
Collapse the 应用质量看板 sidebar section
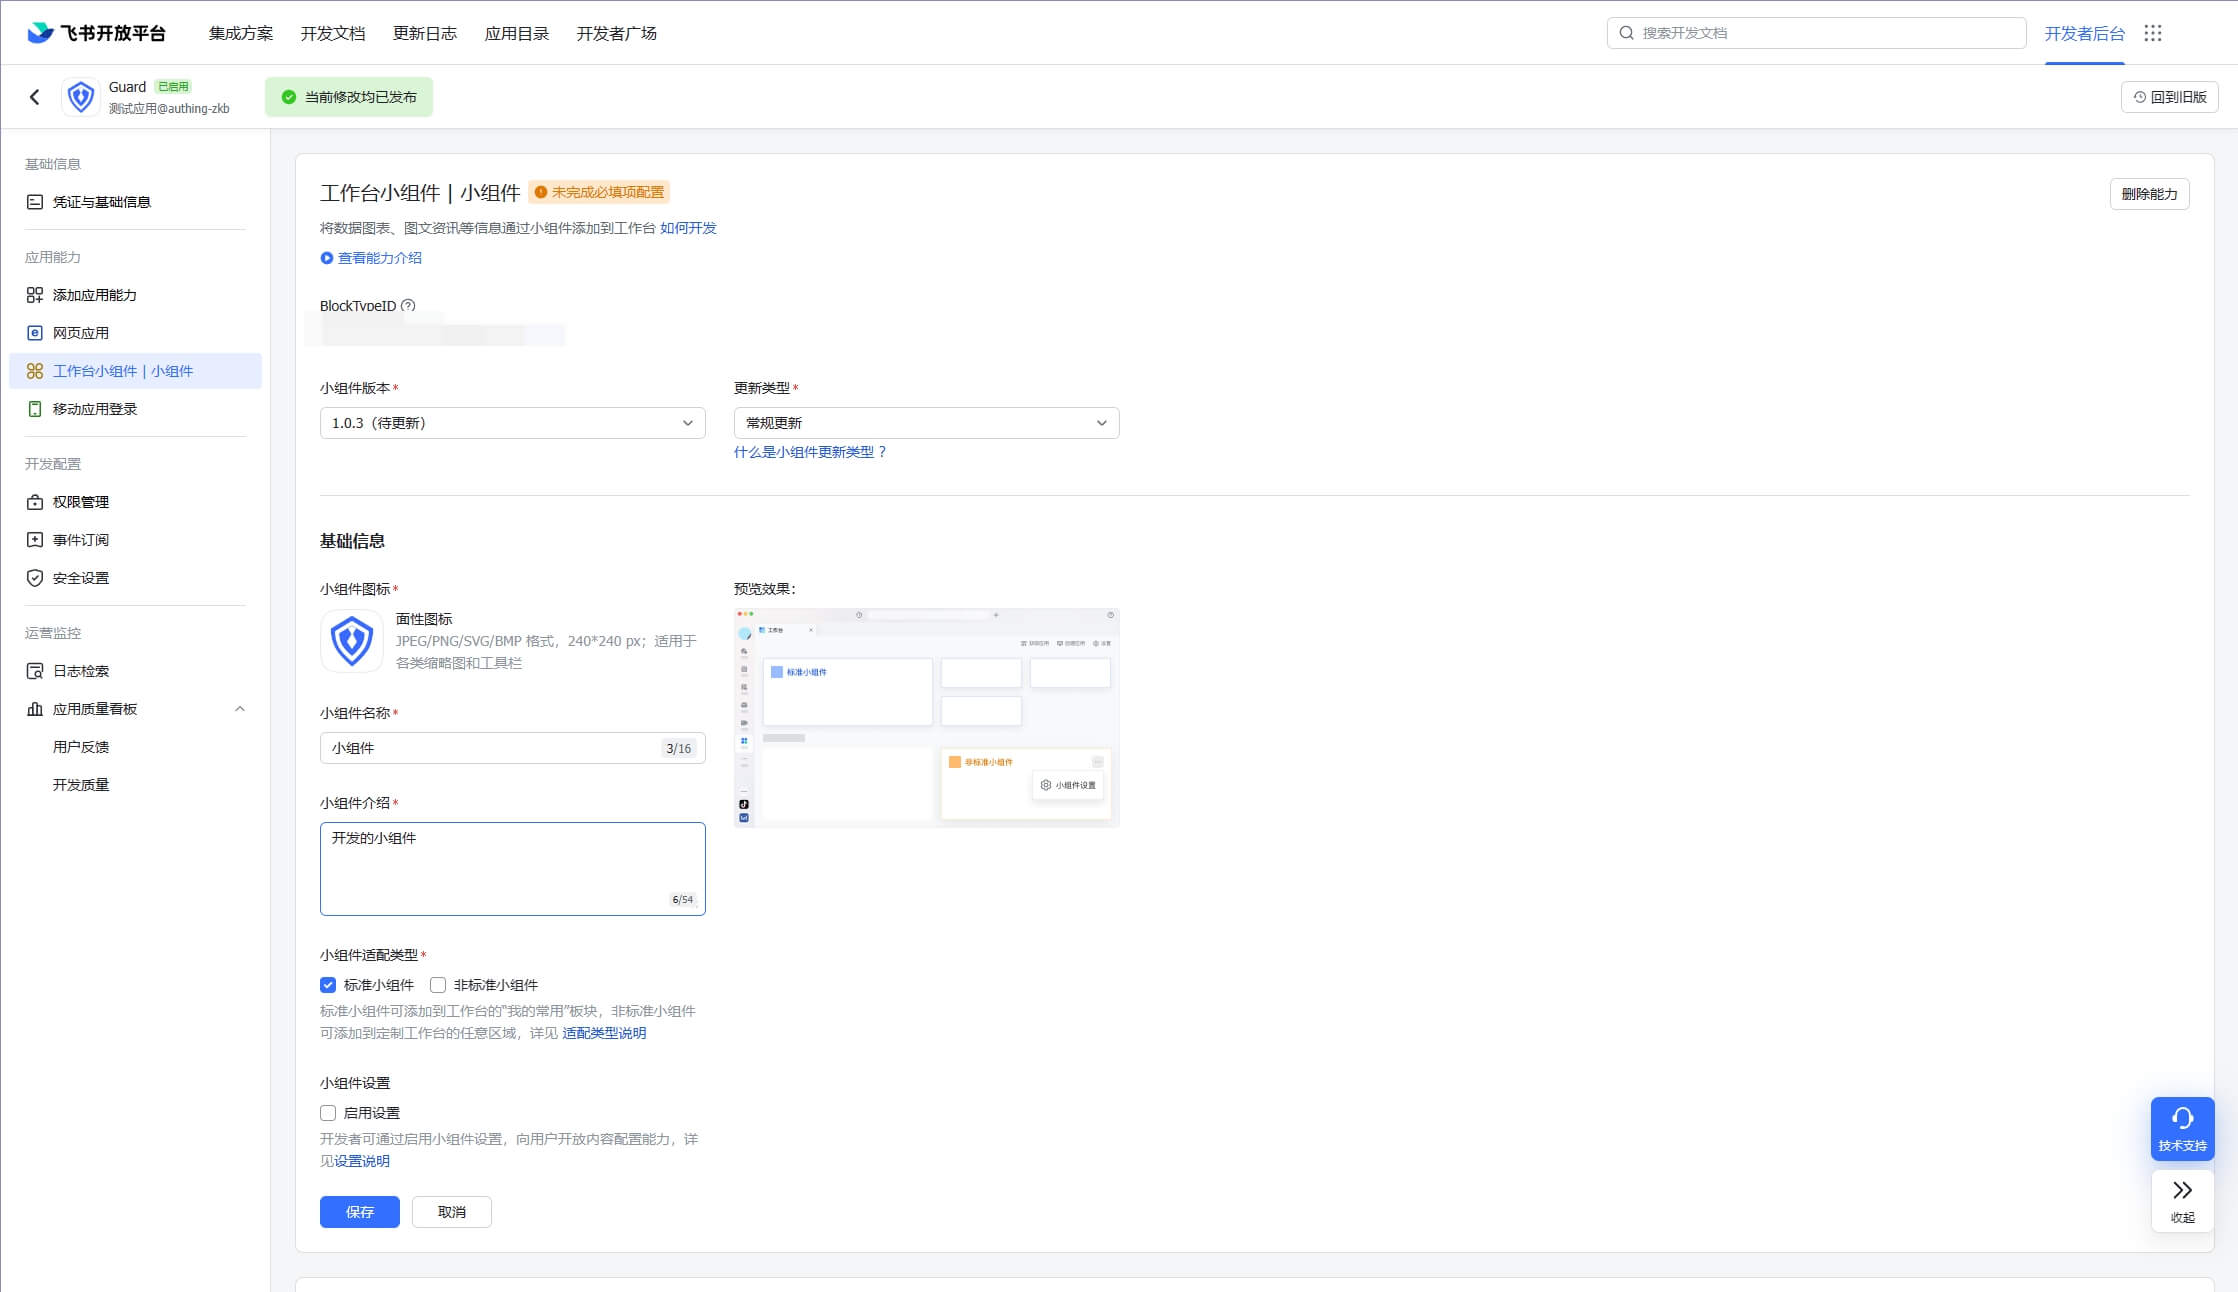tap(239, 709)
